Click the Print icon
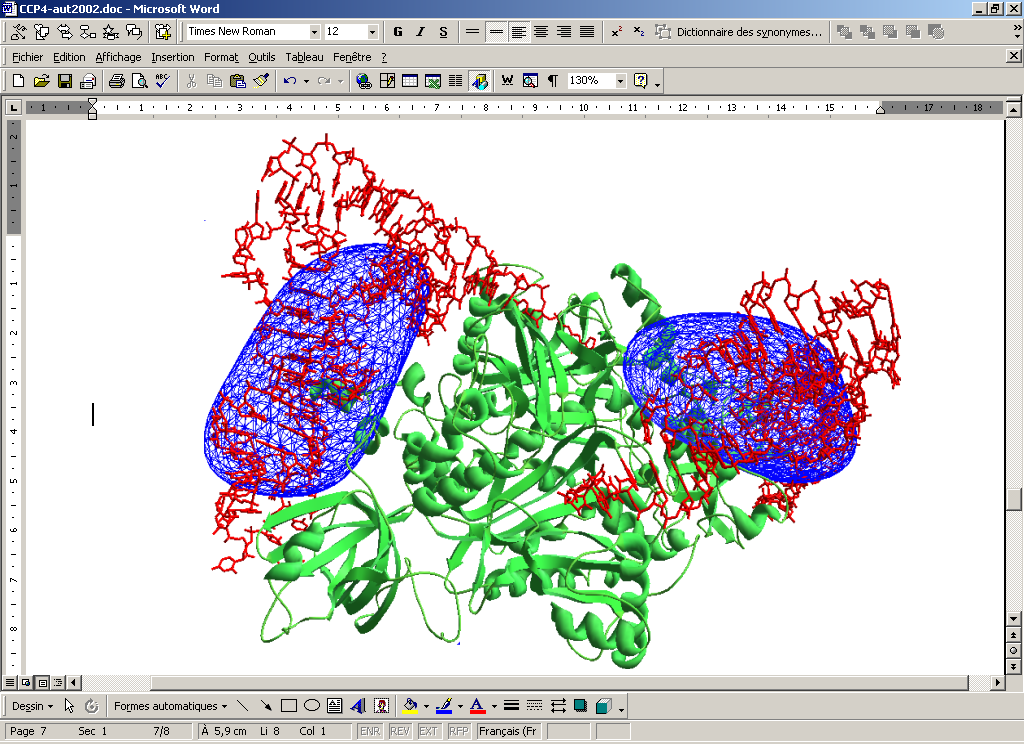Screen dimensions: 1024x744 point(116,81)
